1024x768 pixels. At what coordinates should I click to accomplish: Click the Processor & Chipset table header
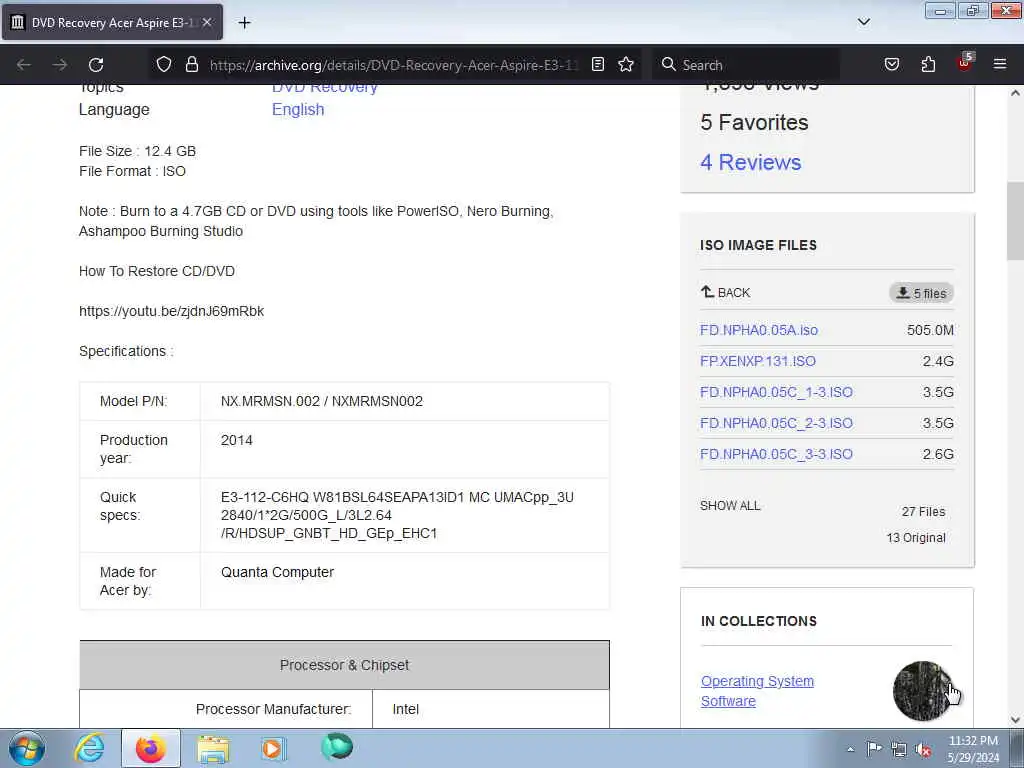pyautogui.click(x=344, y=665)
